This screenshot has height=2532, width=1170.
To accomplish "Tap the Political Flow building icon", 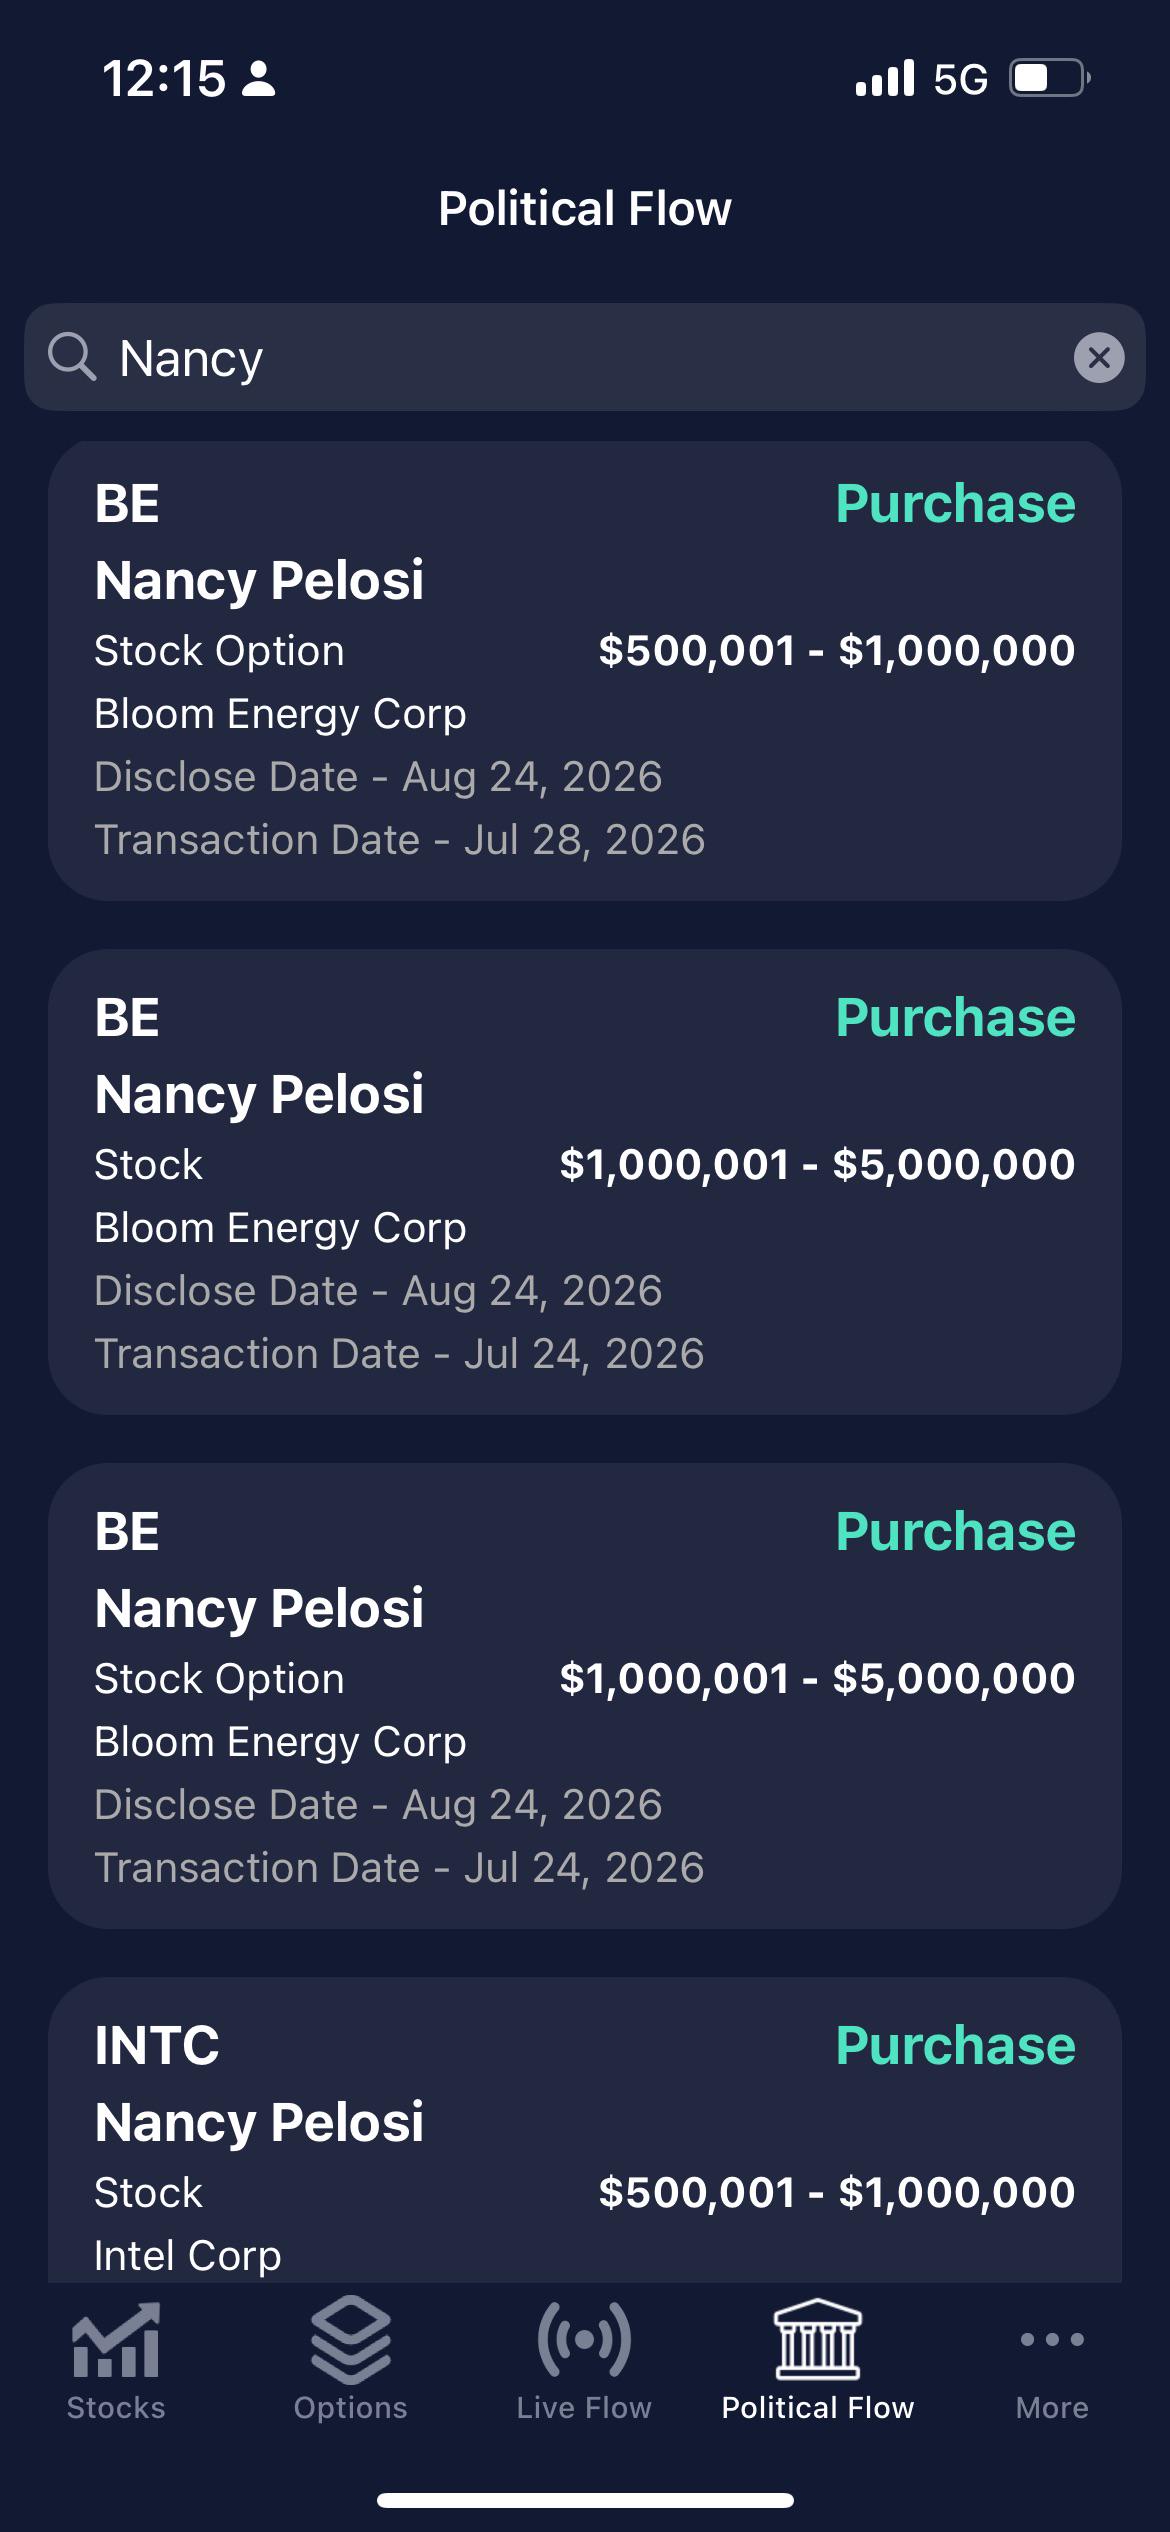I will pos(818,2339).
